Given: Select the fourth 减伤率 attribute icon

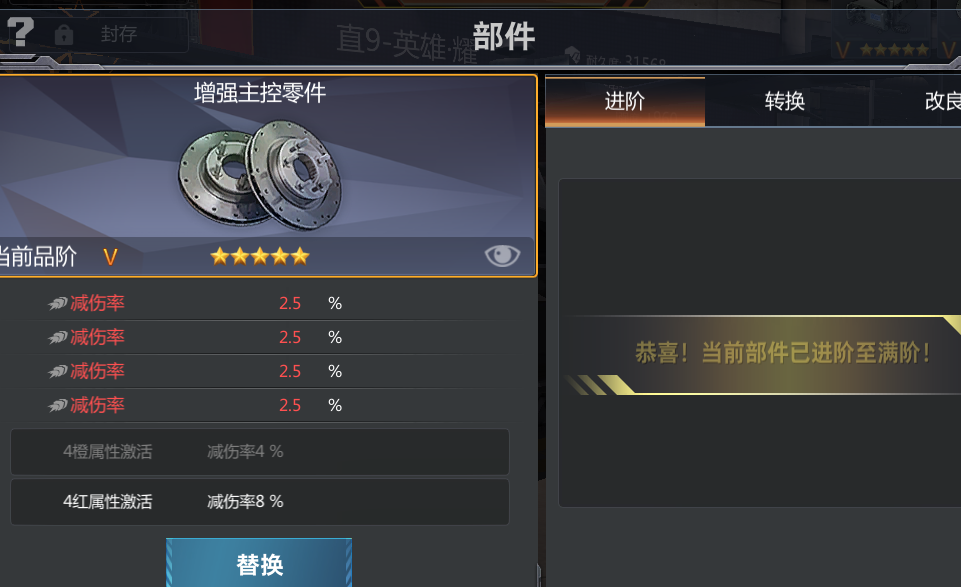Looking at the screenshot, I should 58,405.
